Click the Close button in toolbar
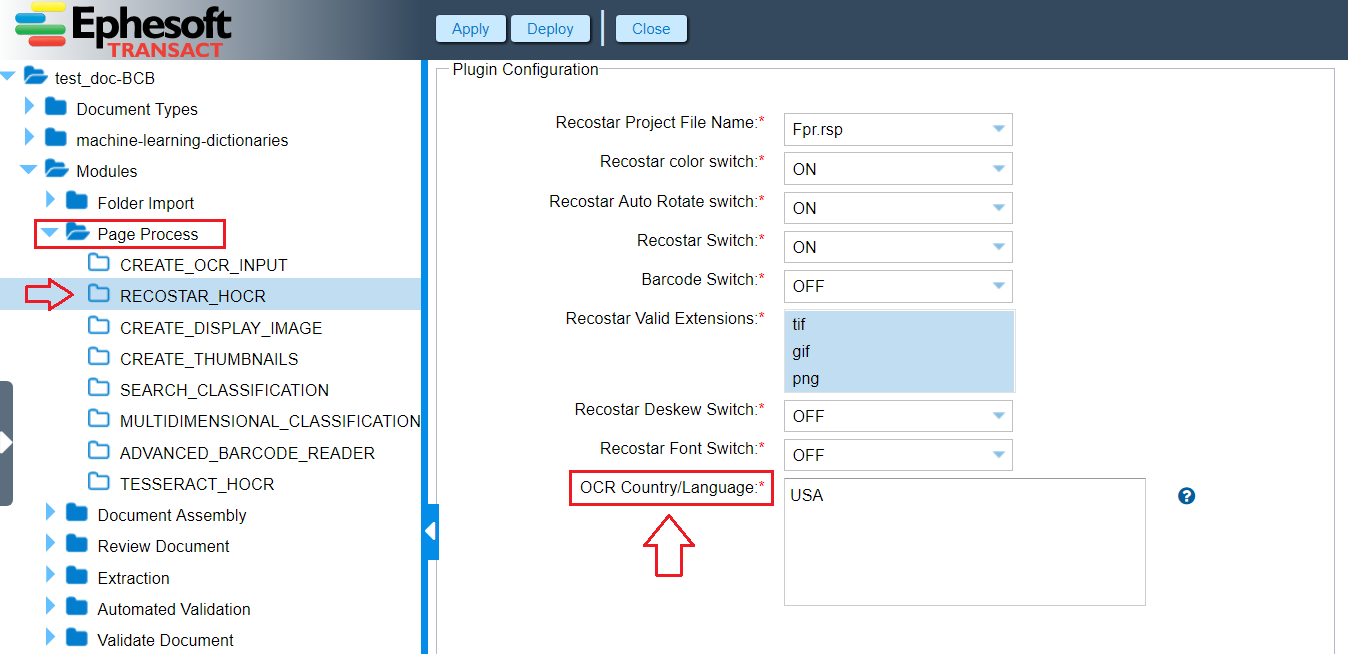This screenshot has width=1348, height=654. (x=651, y=29)
